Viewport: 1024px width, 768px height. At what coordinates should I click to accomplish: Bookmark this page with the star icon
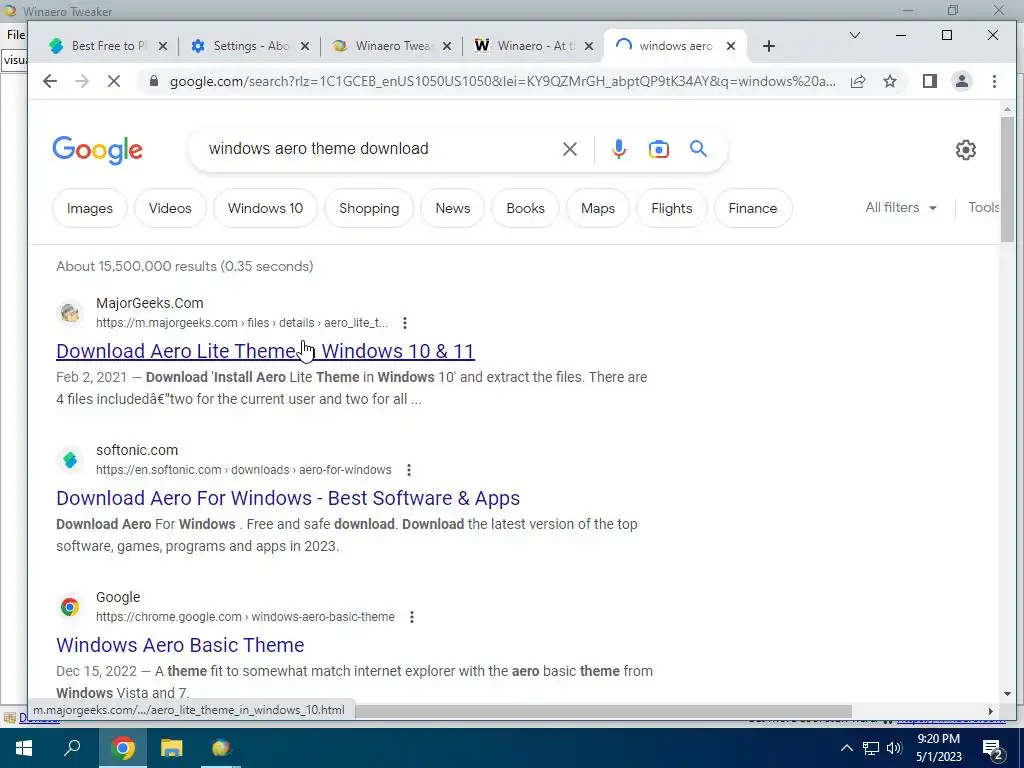tap(890, 81)
